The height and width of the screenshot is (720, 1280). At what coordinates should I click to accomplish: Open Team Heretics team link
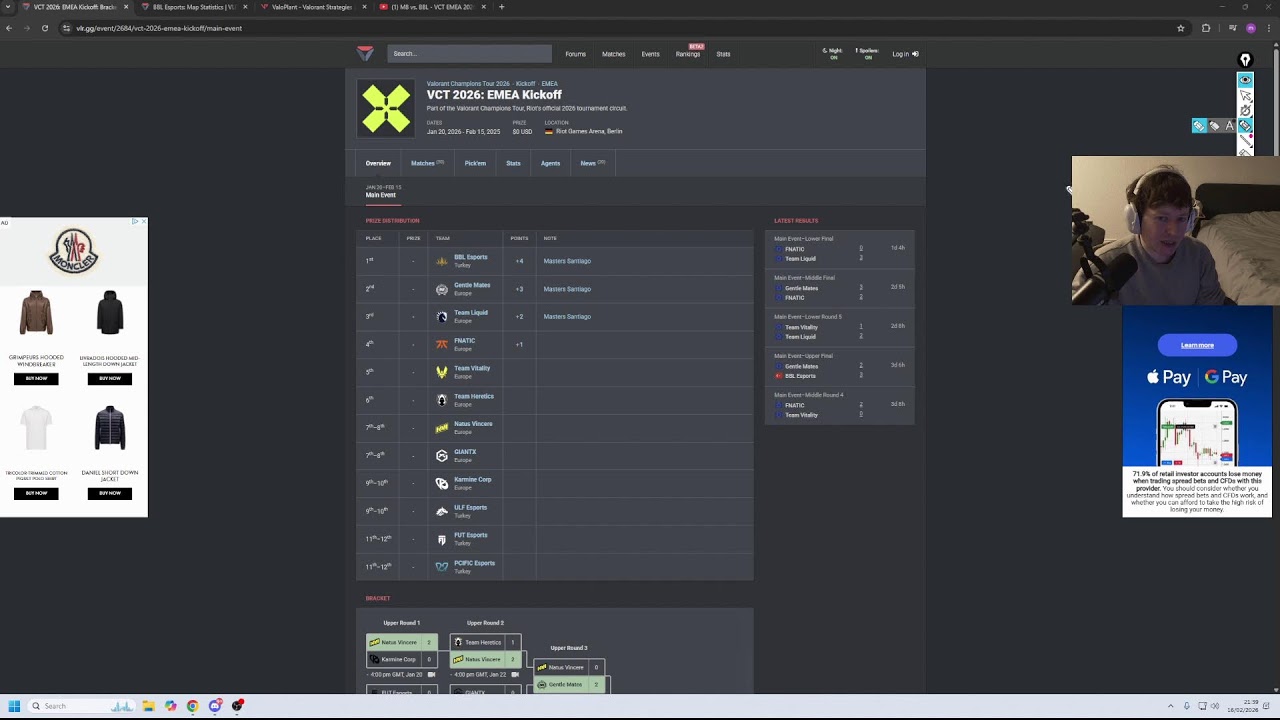point(474,396)
